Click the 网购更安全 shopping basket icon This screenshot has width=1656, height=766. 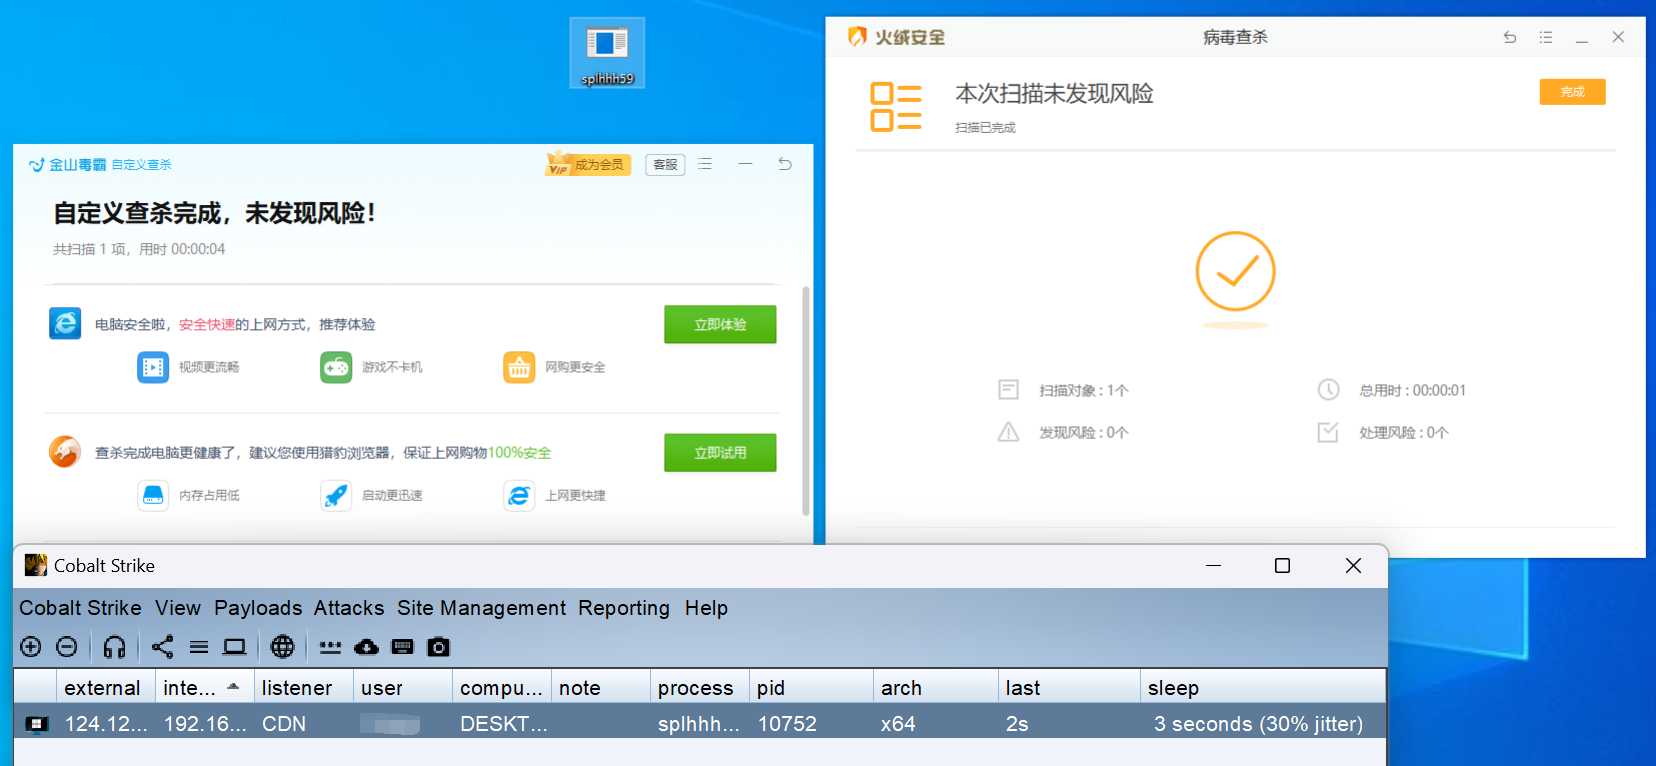(519, 367)
